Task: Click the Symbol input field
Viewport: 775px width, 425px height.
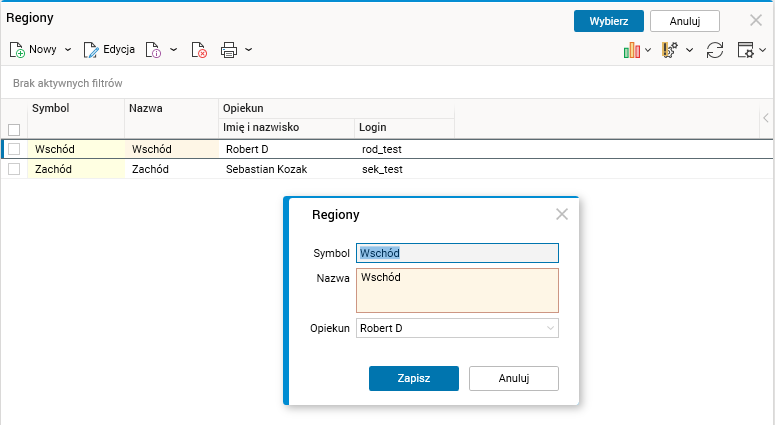Action: (457, 253)
